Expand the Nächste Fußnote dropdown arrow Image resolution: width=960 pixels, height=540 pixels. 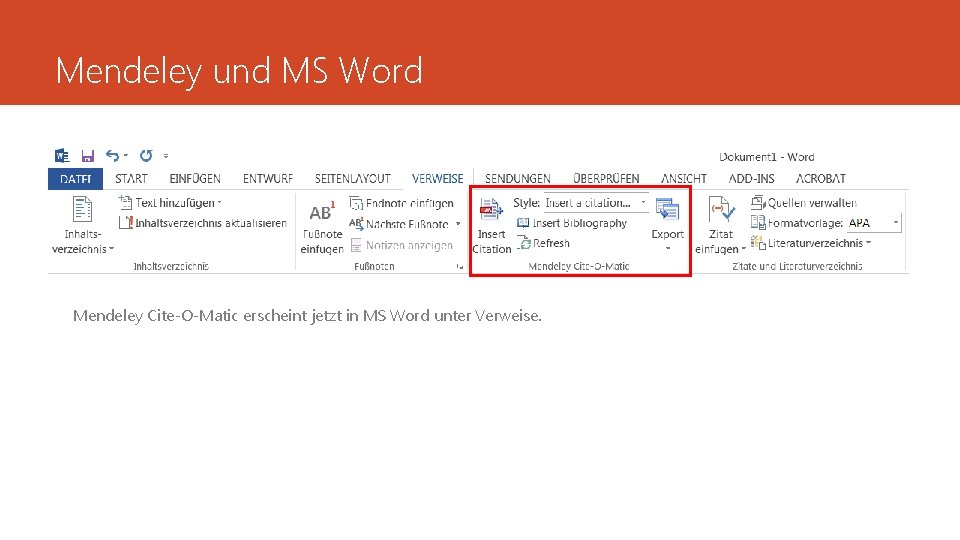(458, 224)
